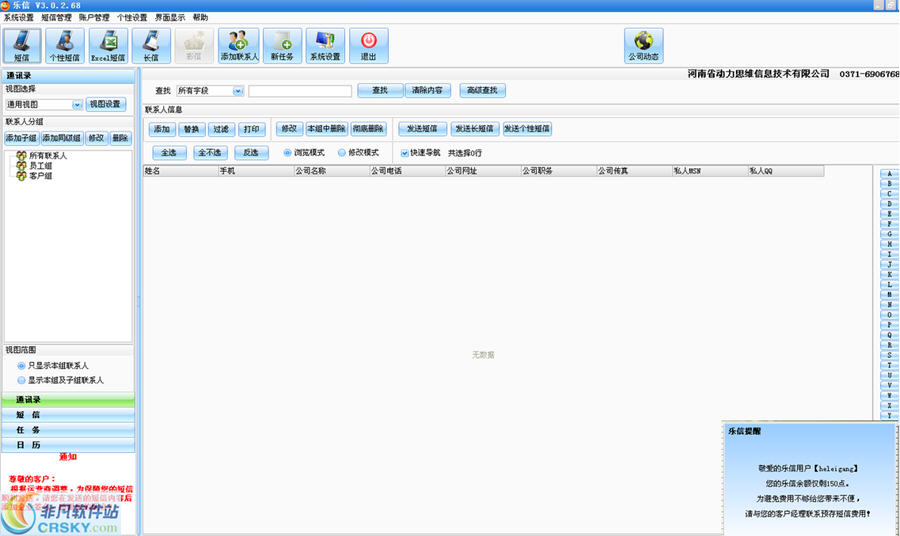Click the 添加联系人 add contact icon
900x536 pixels.
pyautogui.click(x=239, y=45)
